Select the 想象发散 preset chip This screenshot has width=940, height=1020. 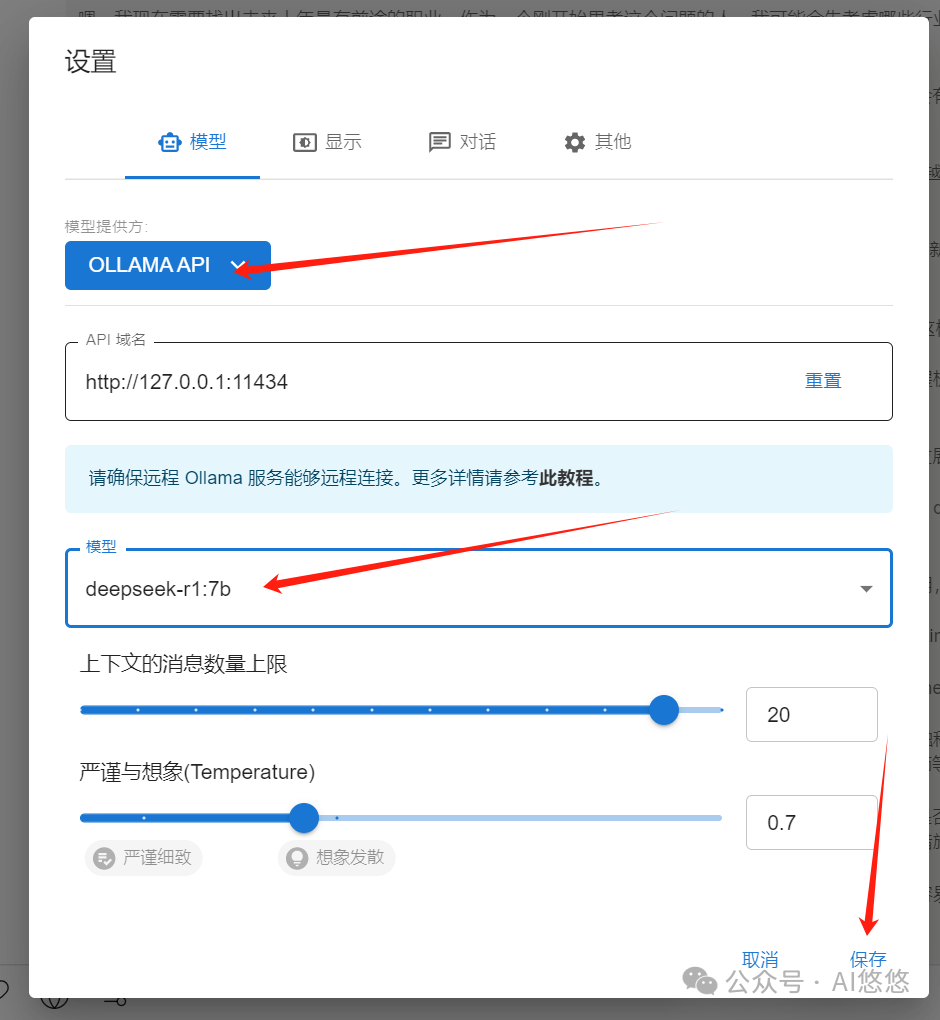click(x=336, y=857)
